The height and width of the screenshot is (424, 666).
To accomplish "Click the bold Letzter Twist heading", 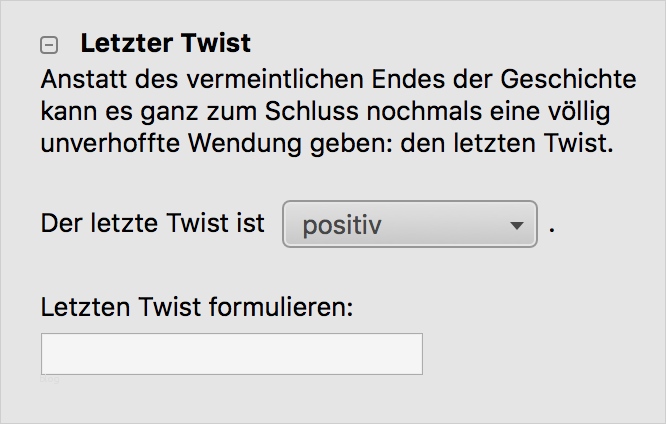I will [x=165, y=44].
